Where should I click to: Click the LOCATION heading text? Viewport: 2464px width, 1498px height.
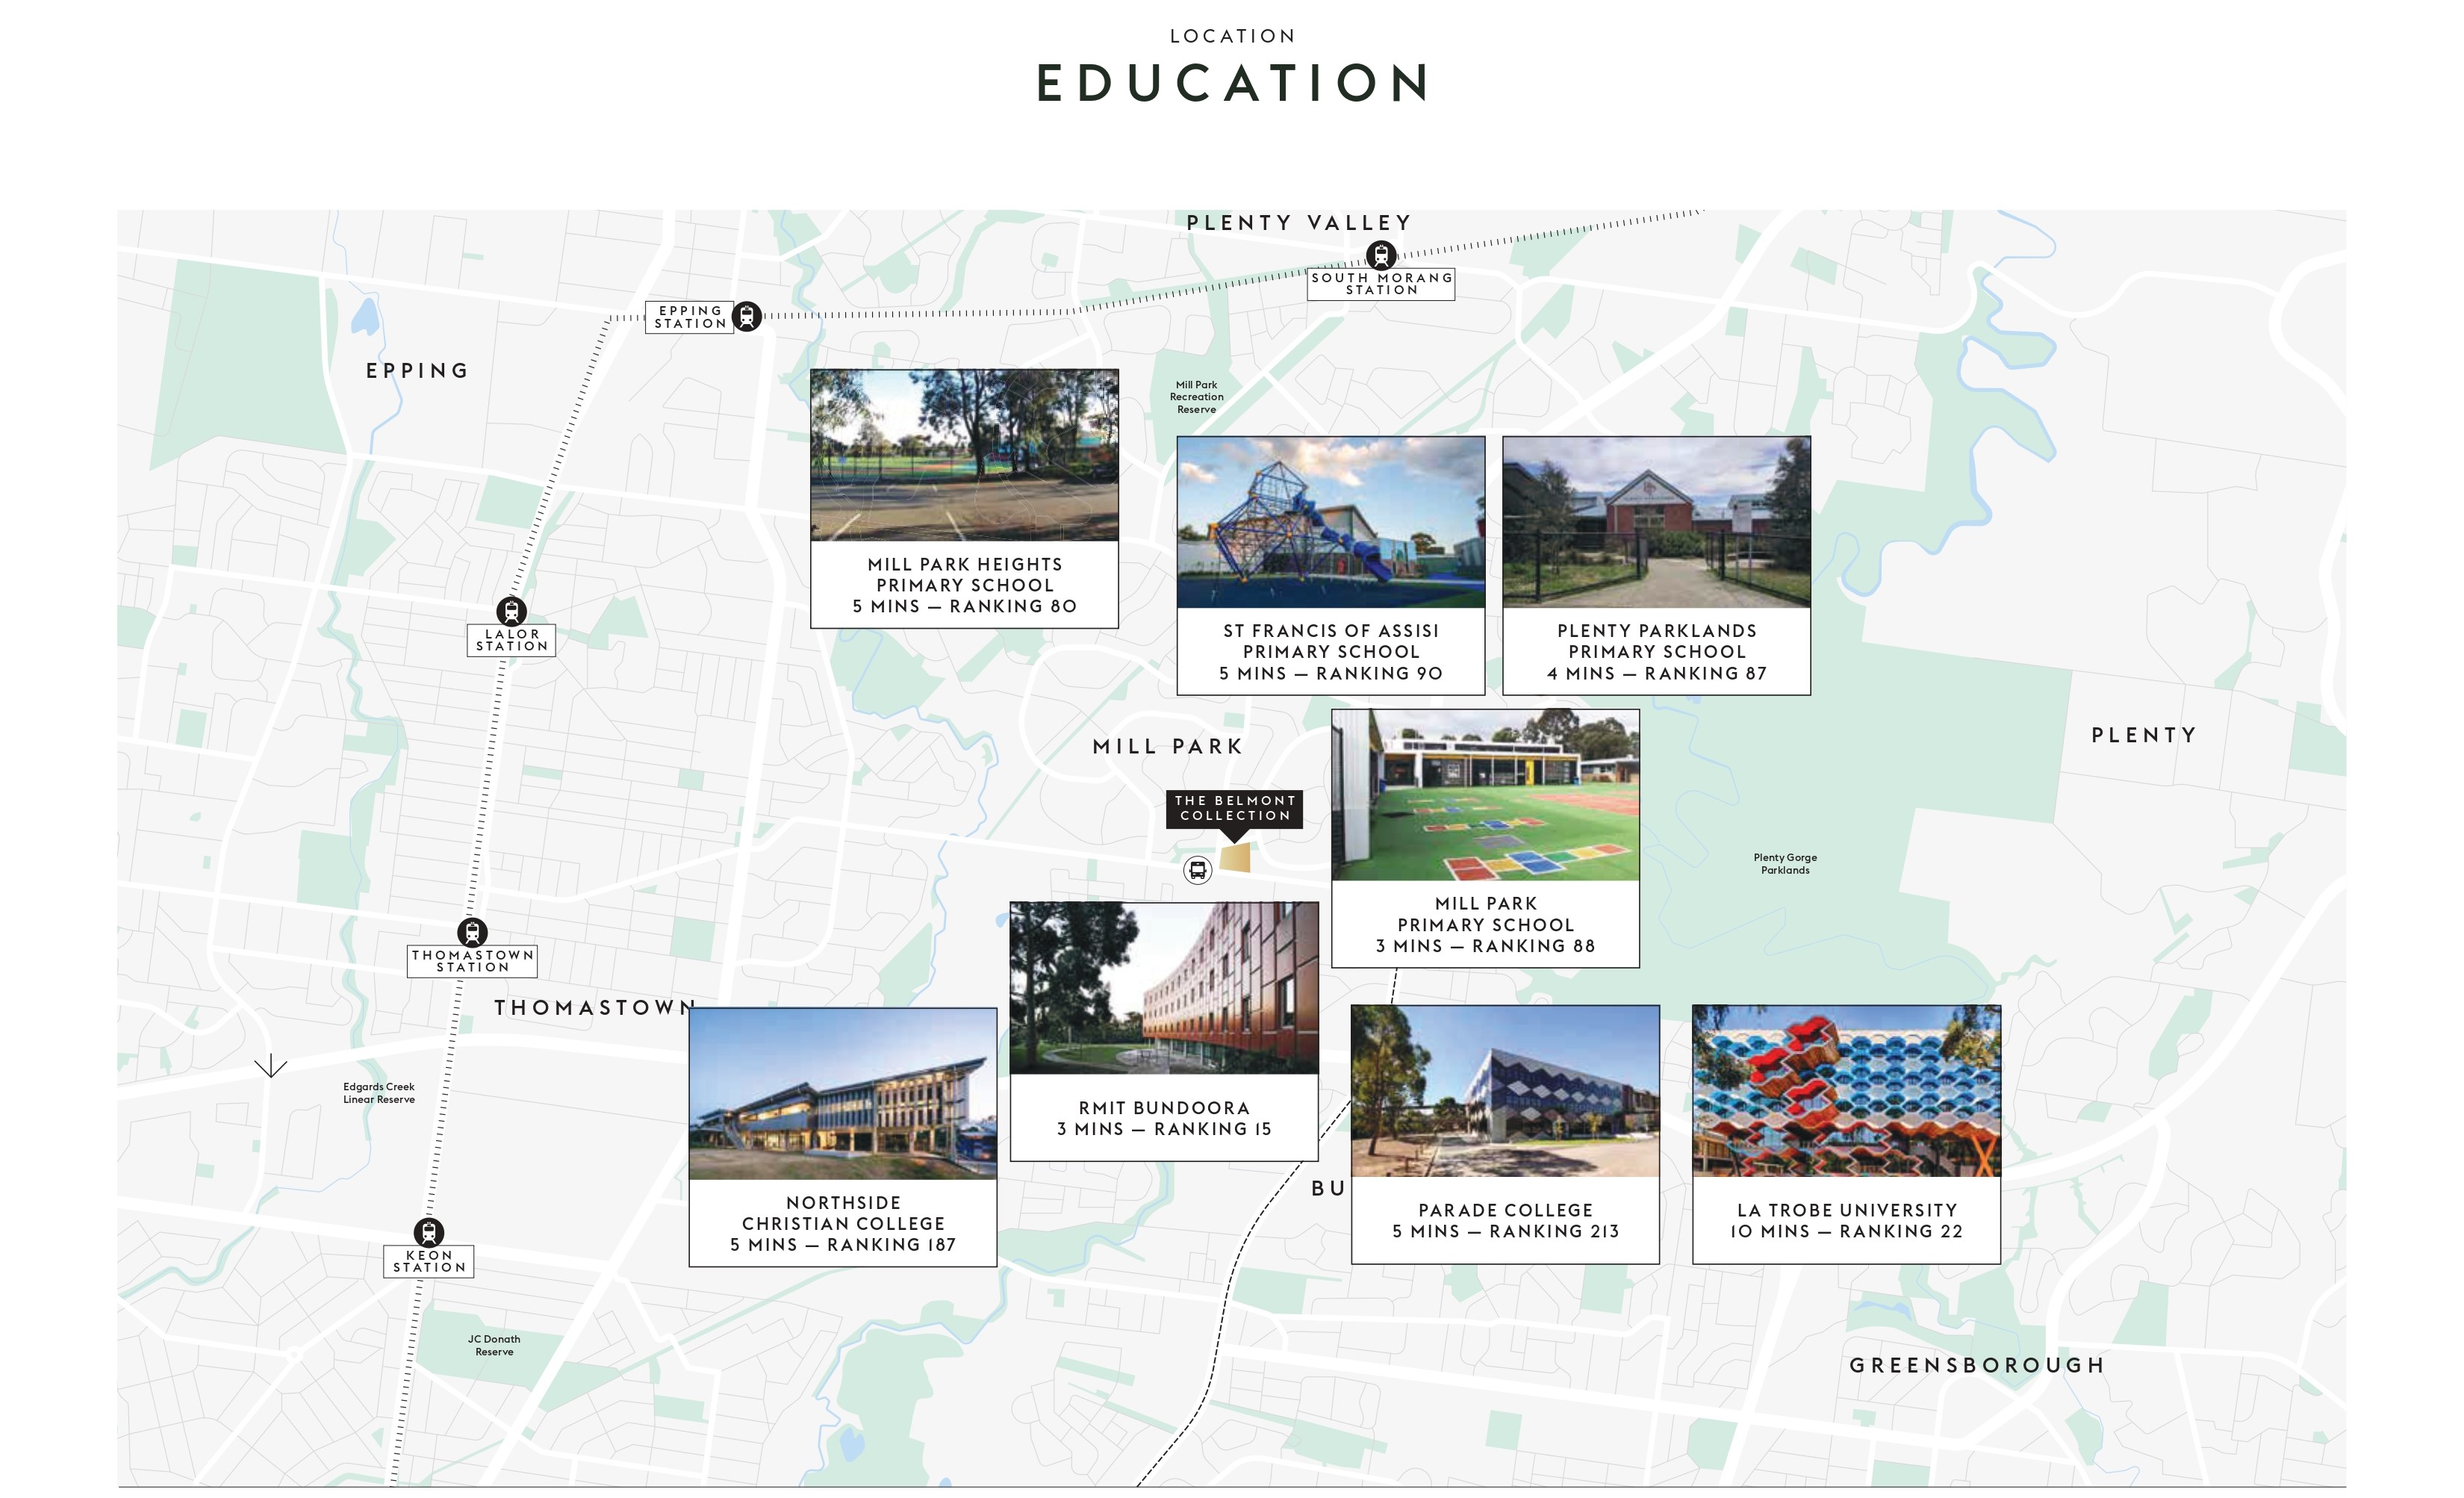1232,36
